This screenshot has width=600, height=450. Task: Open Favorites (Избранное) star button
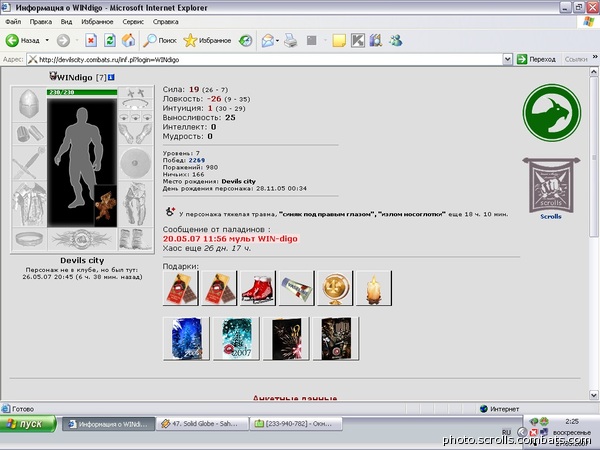207,40
